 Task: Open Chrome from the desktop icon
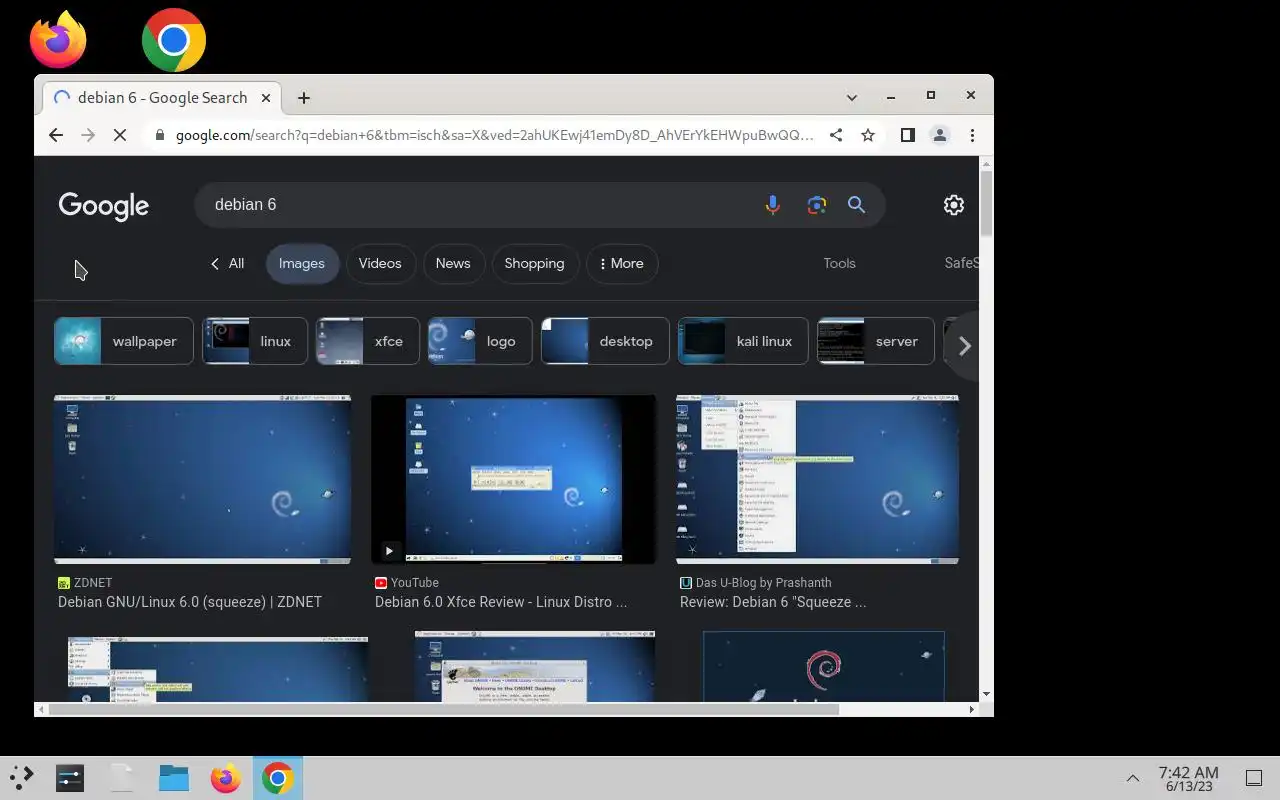click(174, 40)
